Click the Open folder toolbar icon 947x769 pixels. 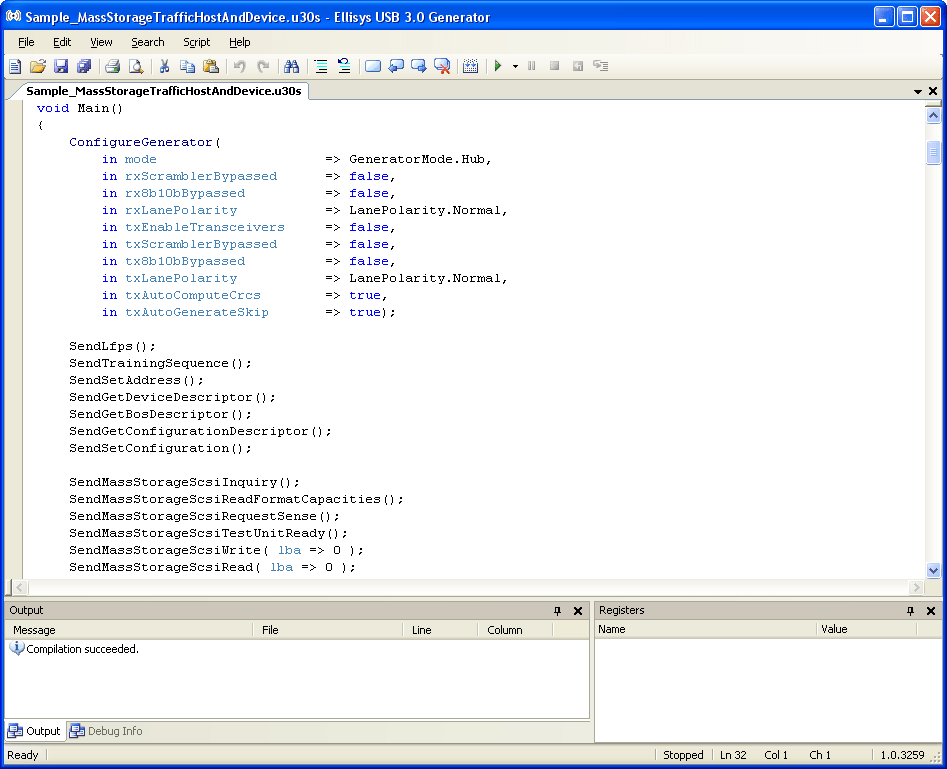click(38, 66)
